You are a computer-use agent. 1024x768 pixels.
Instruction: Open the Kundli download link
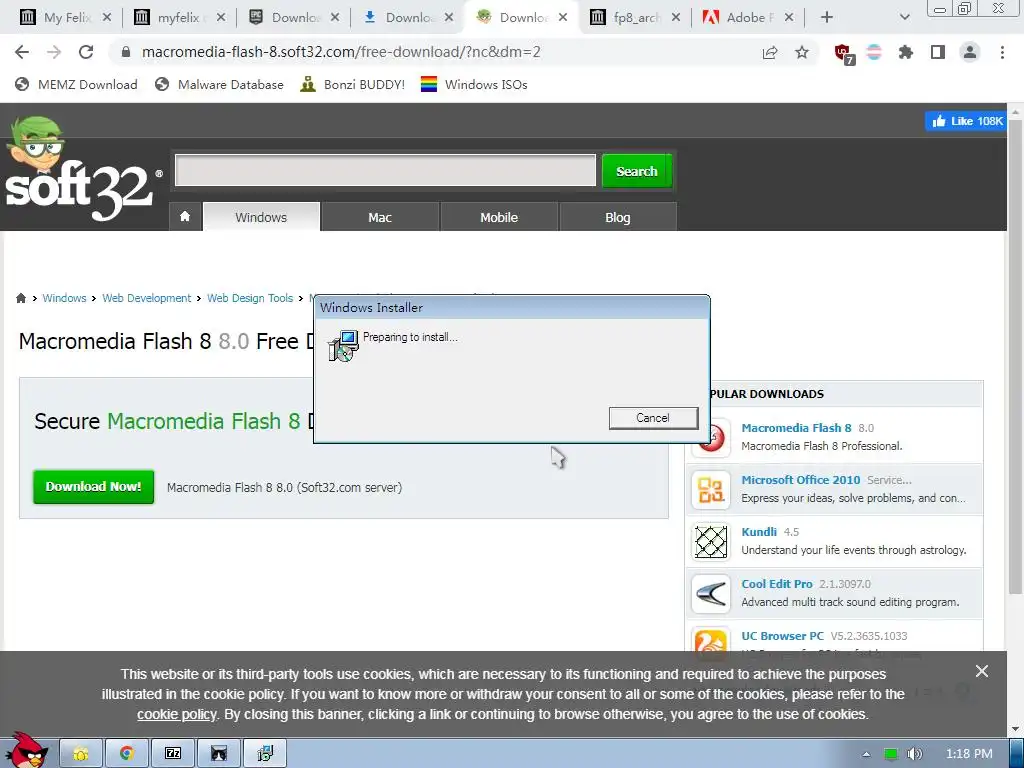759,532
